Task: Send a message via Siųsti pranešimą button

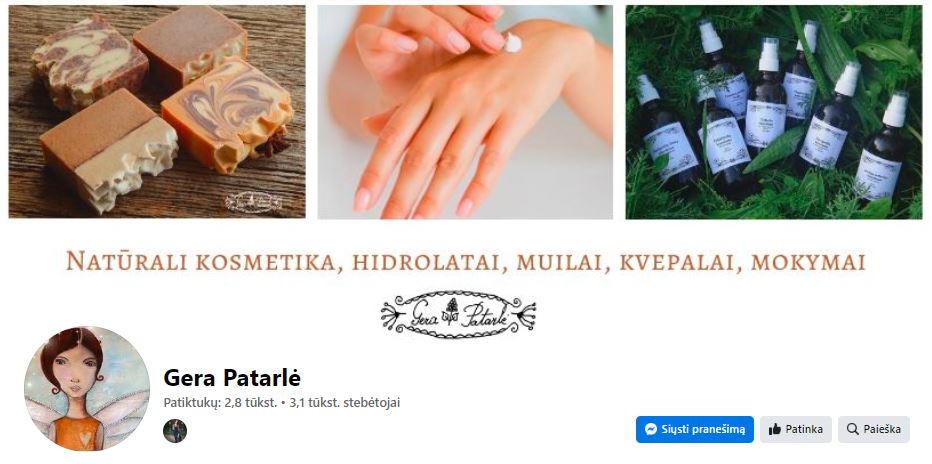Action: pyautogui.click(x=695, y=430)
